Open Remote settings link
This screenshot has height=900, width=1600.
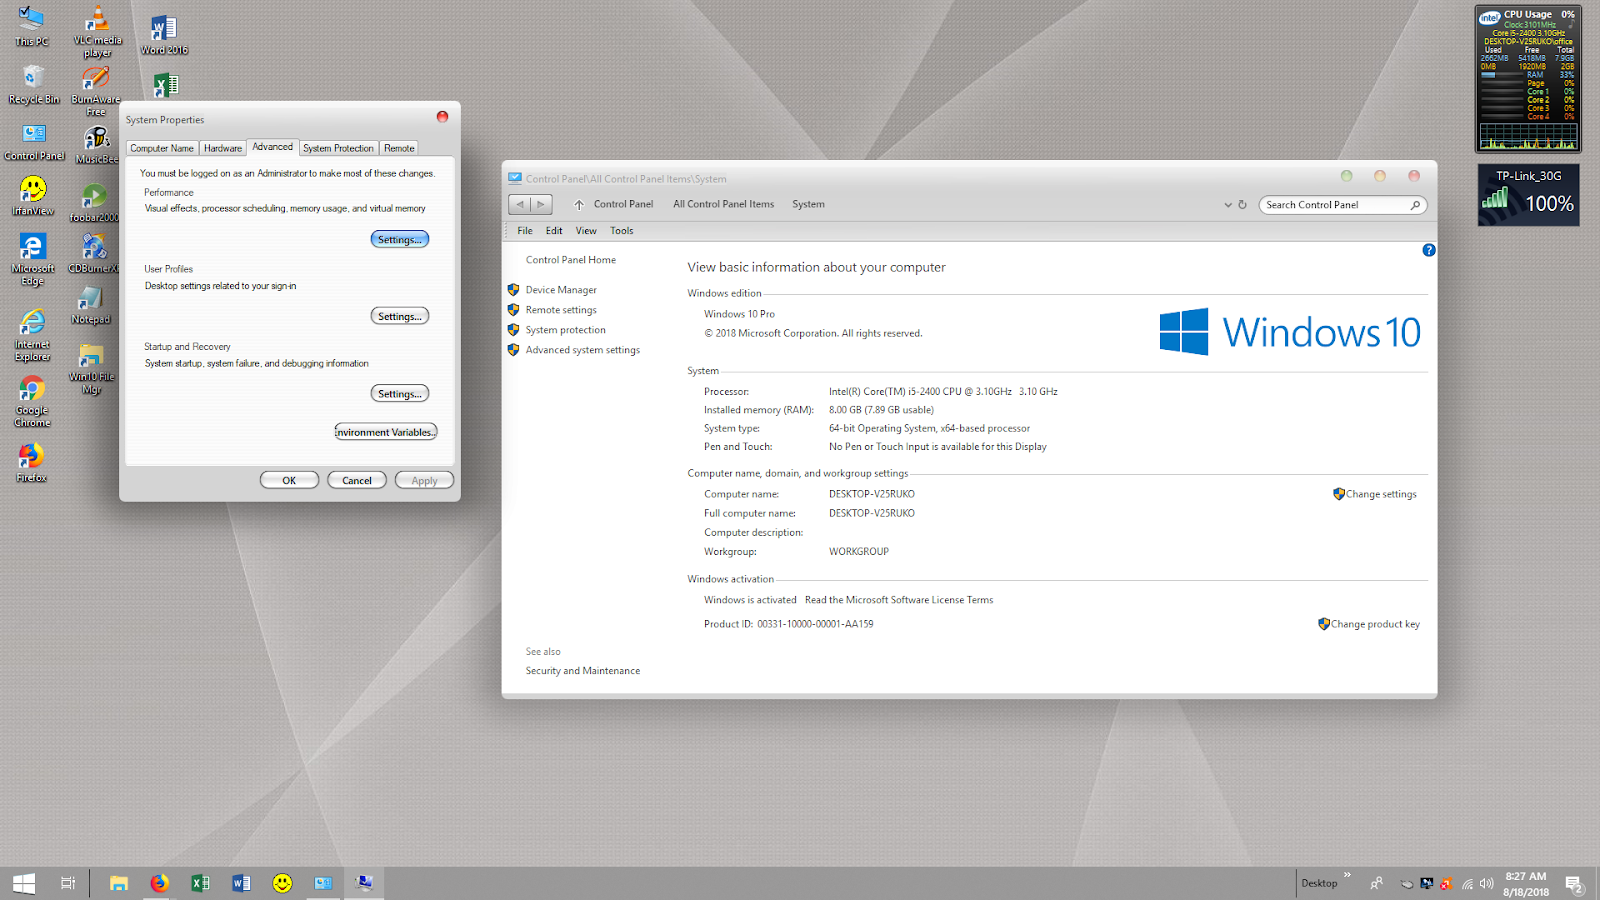point(561,310)
